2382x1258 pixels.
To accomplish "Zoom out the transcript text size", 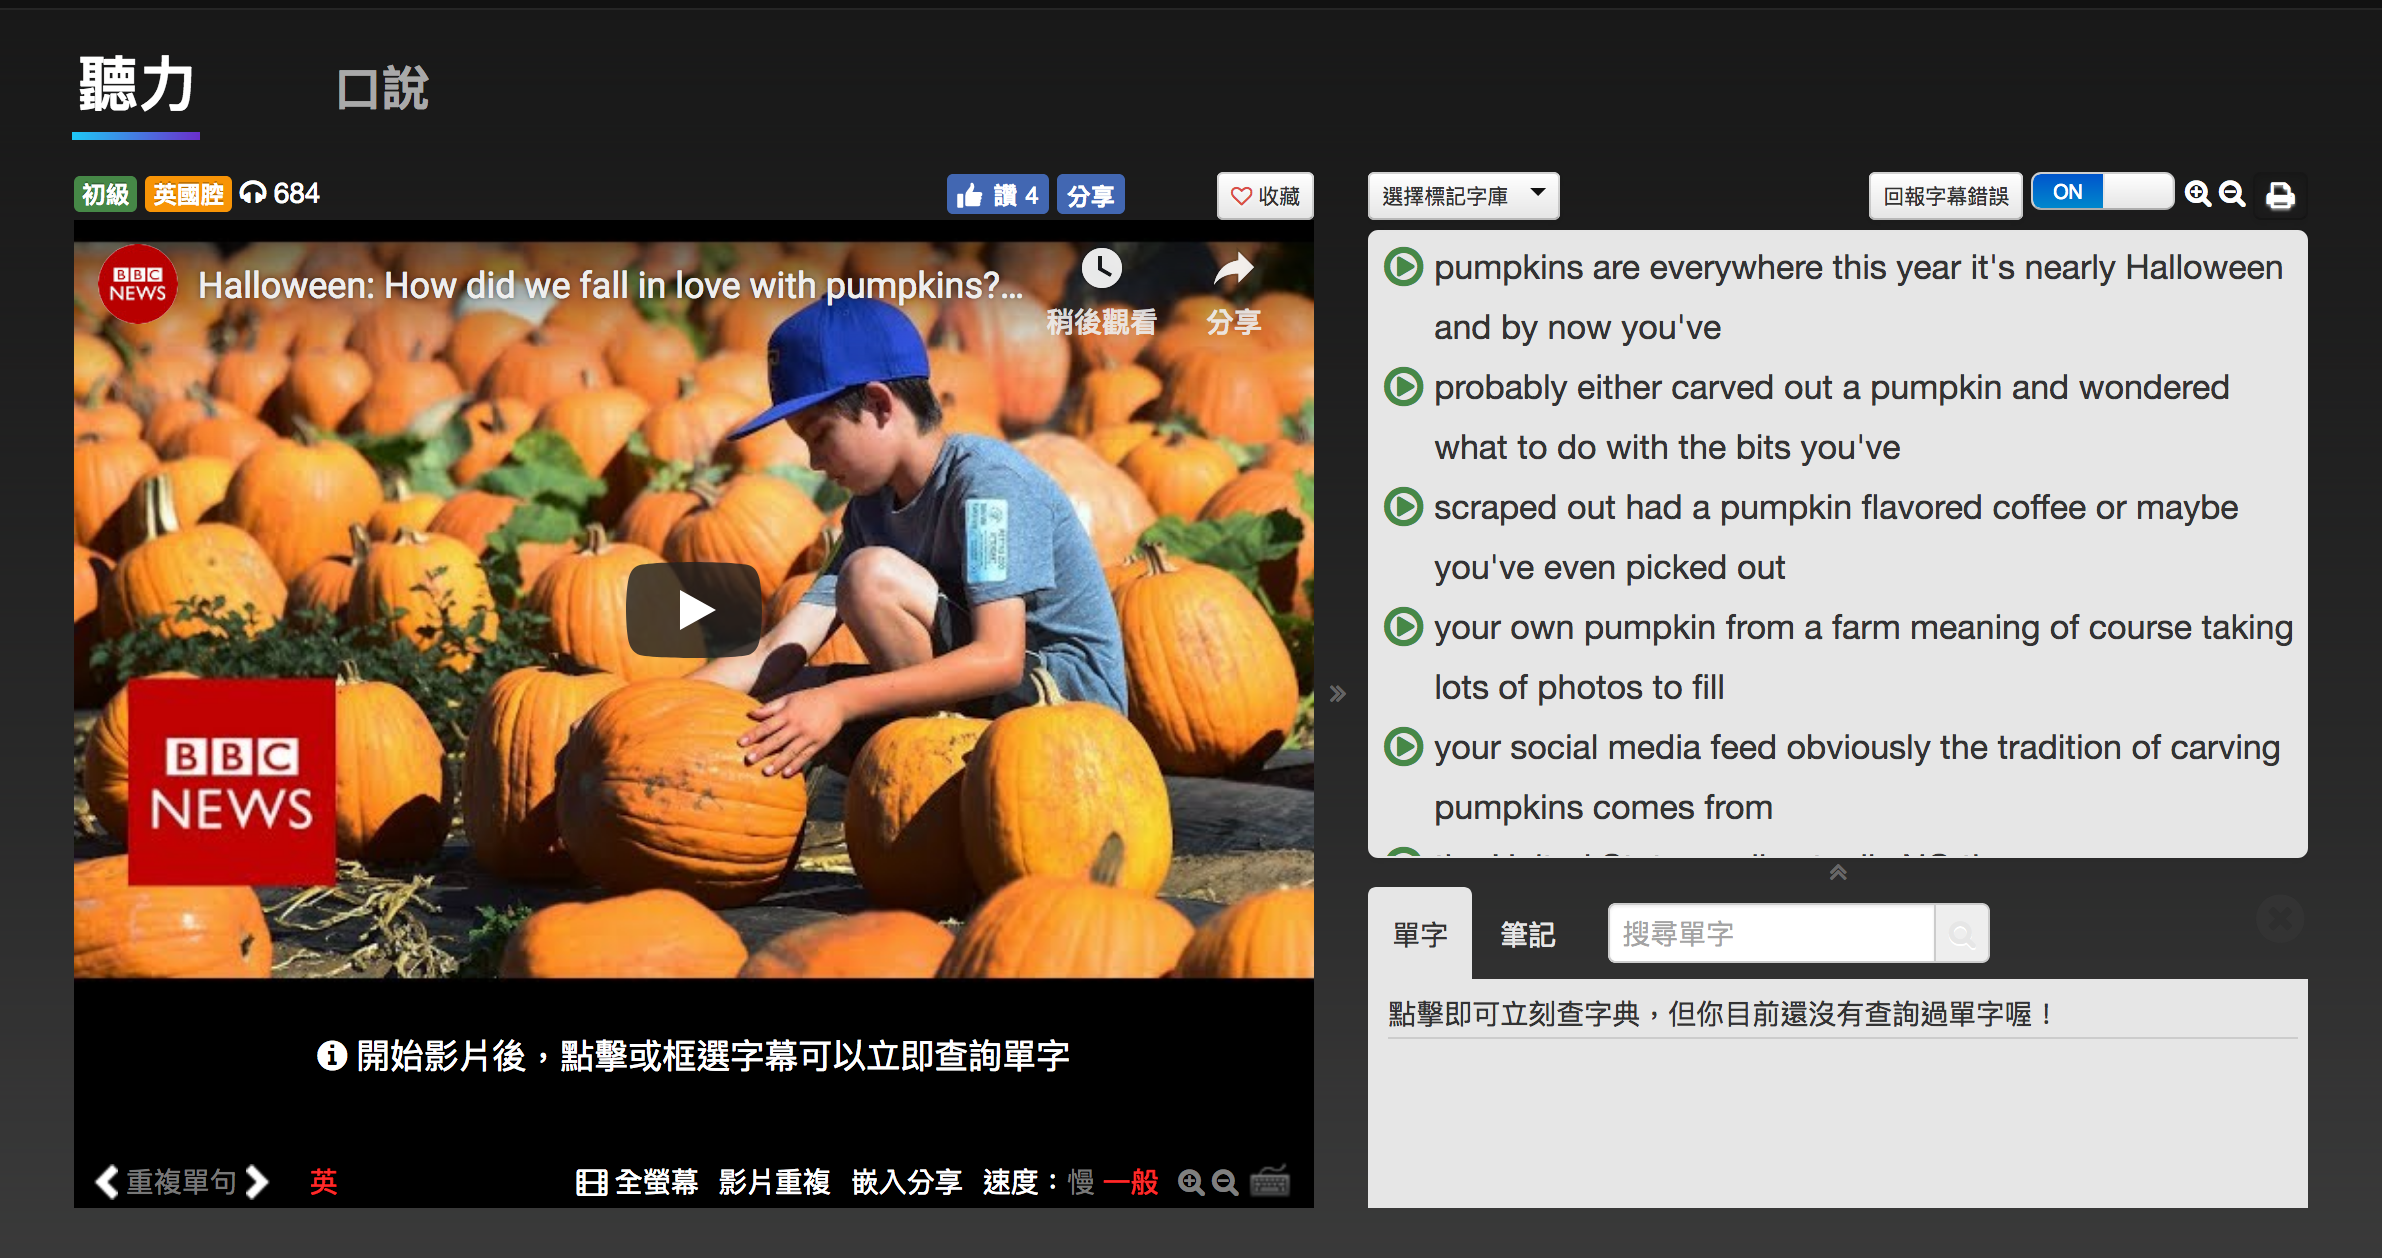I will (2232, 194).
